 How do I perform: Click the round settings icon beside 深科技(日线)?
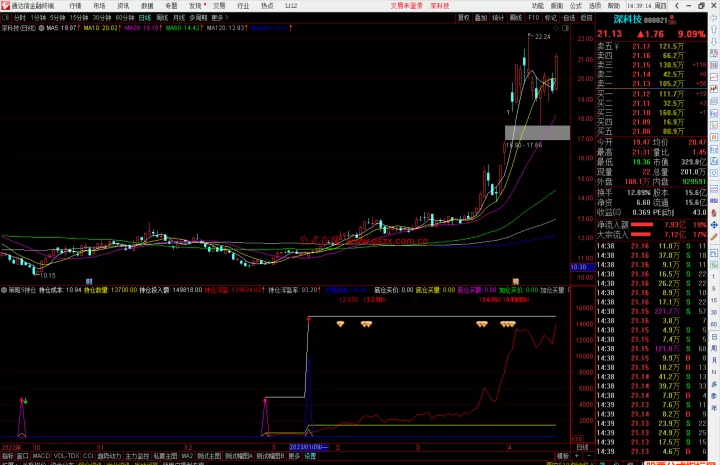pyautogui.click(x=41, y=28)
